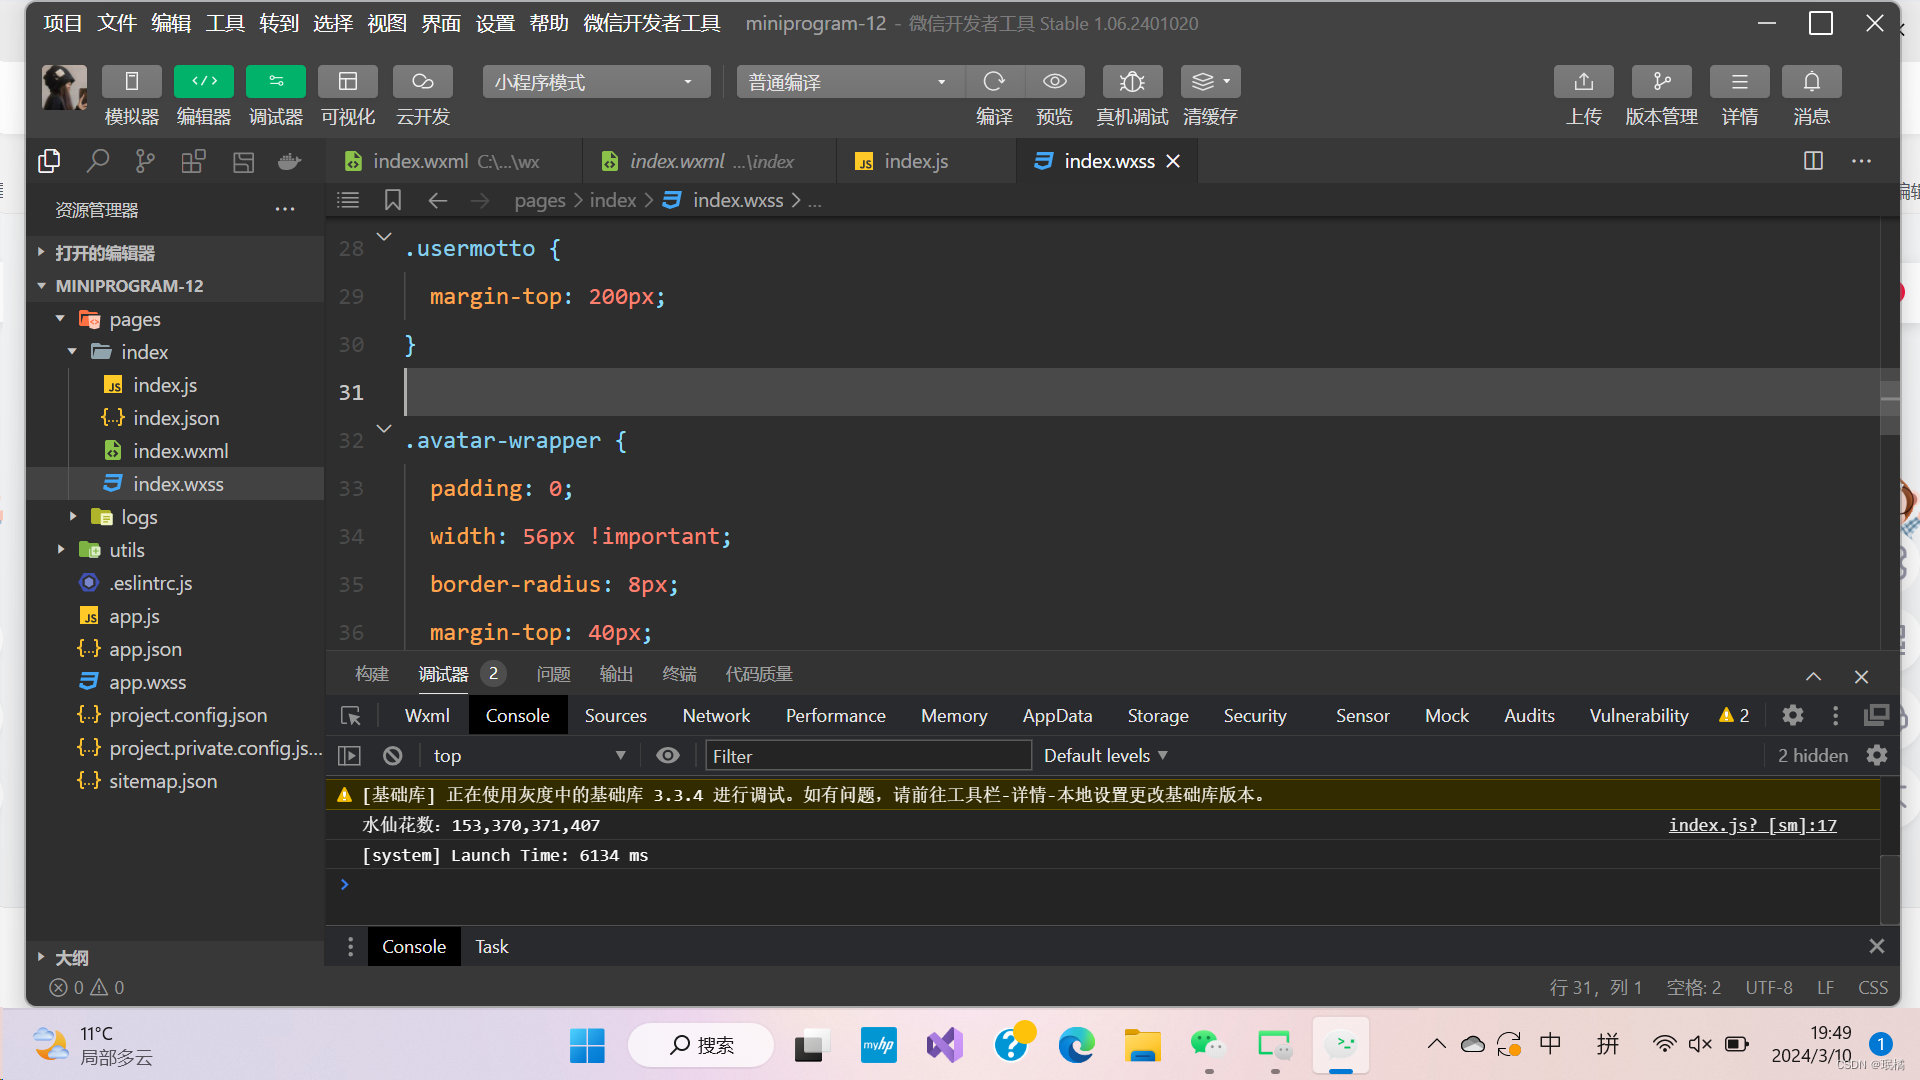The width and height of the screenshot is (1920, 1080).
Task: Open the 小程序模式 mode dropdown
Action: [596, 82]
